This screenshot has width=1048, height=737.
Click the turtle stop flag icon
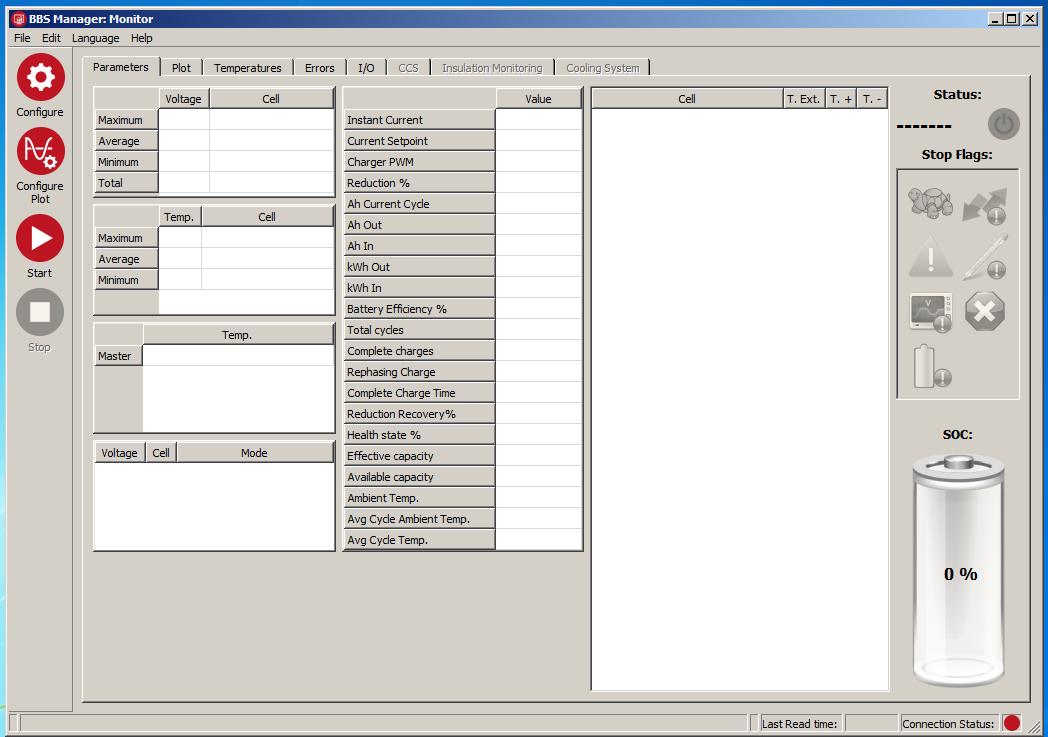pyautogui.click(x=928, y=204)
